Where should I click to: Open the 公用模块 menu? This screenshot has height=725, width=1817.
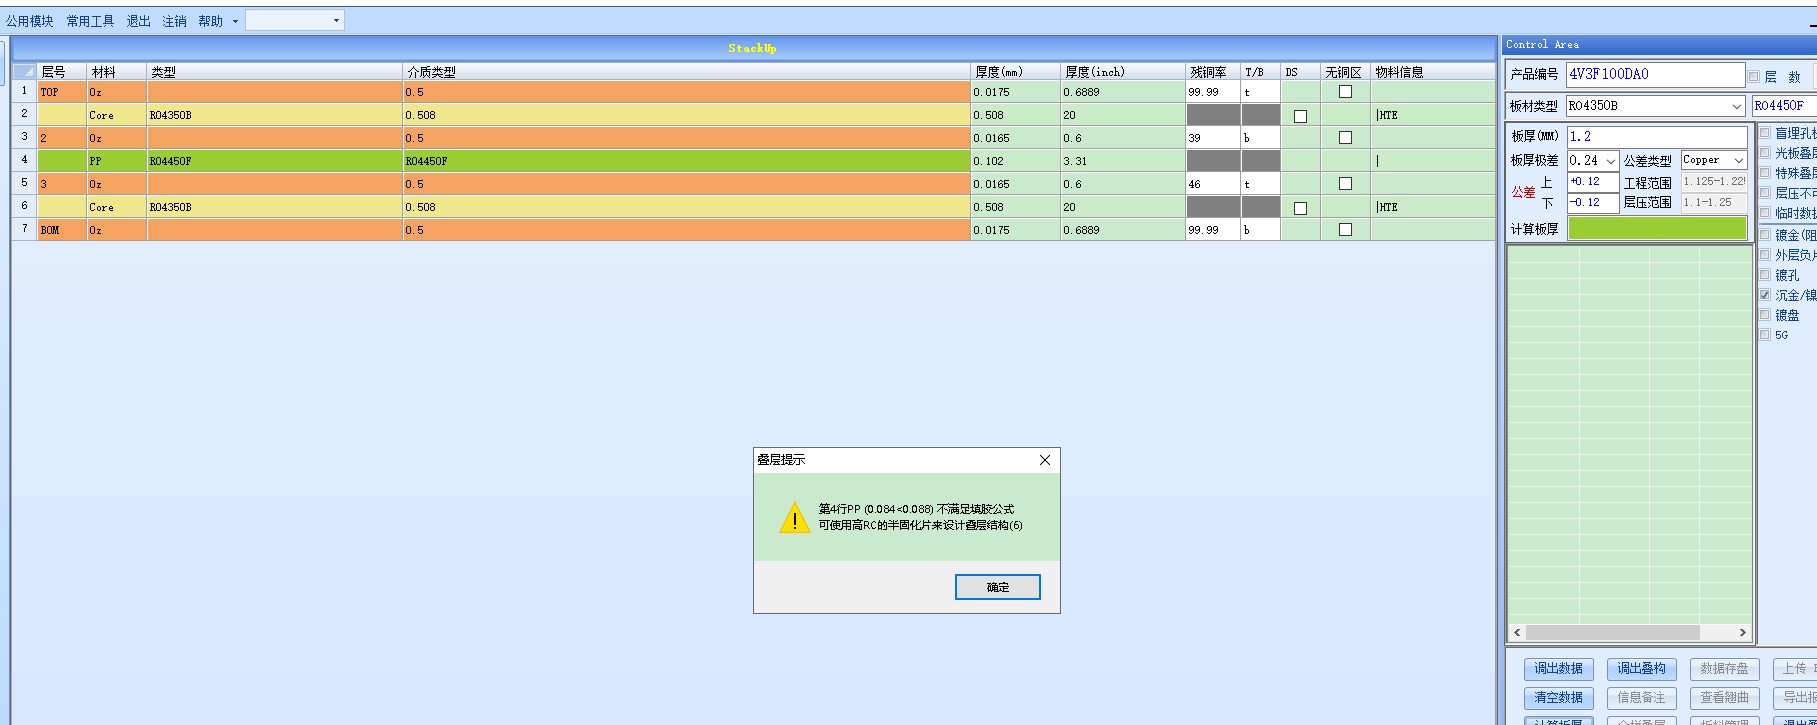click(x=30, y=21)
